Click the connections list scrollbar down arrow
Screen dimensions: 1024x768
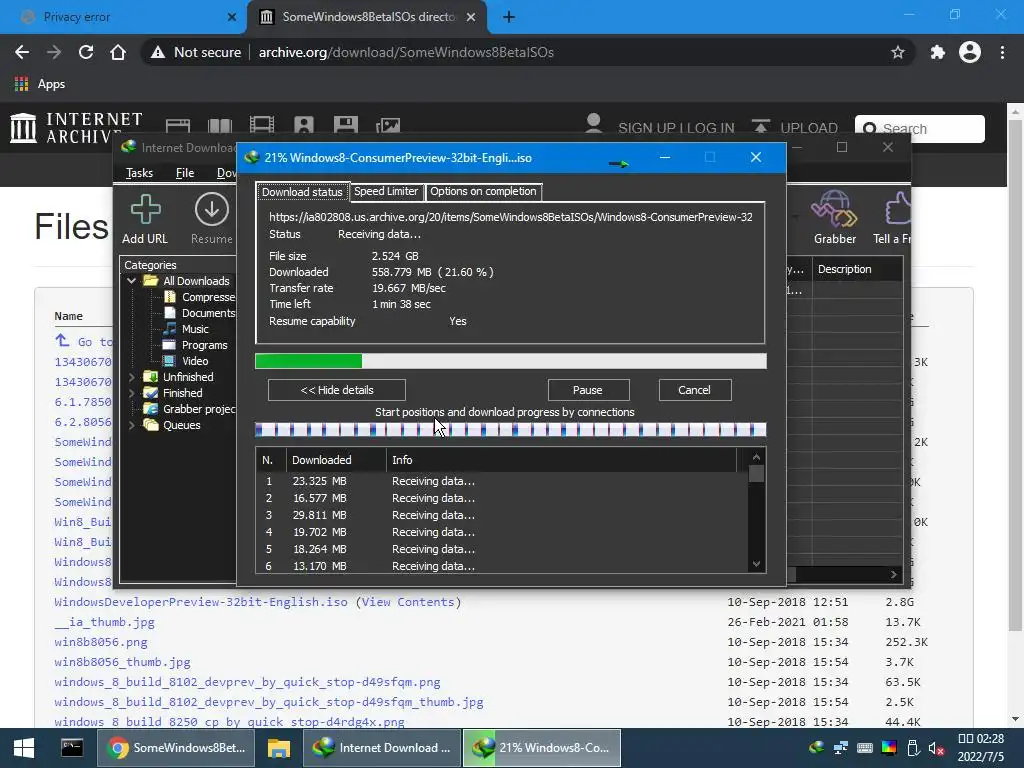pos(756,564)
